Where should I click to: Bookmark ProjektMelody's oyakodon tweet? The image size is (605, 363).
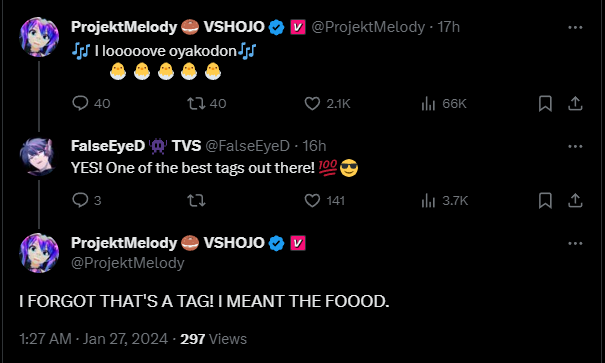(545, 103)
